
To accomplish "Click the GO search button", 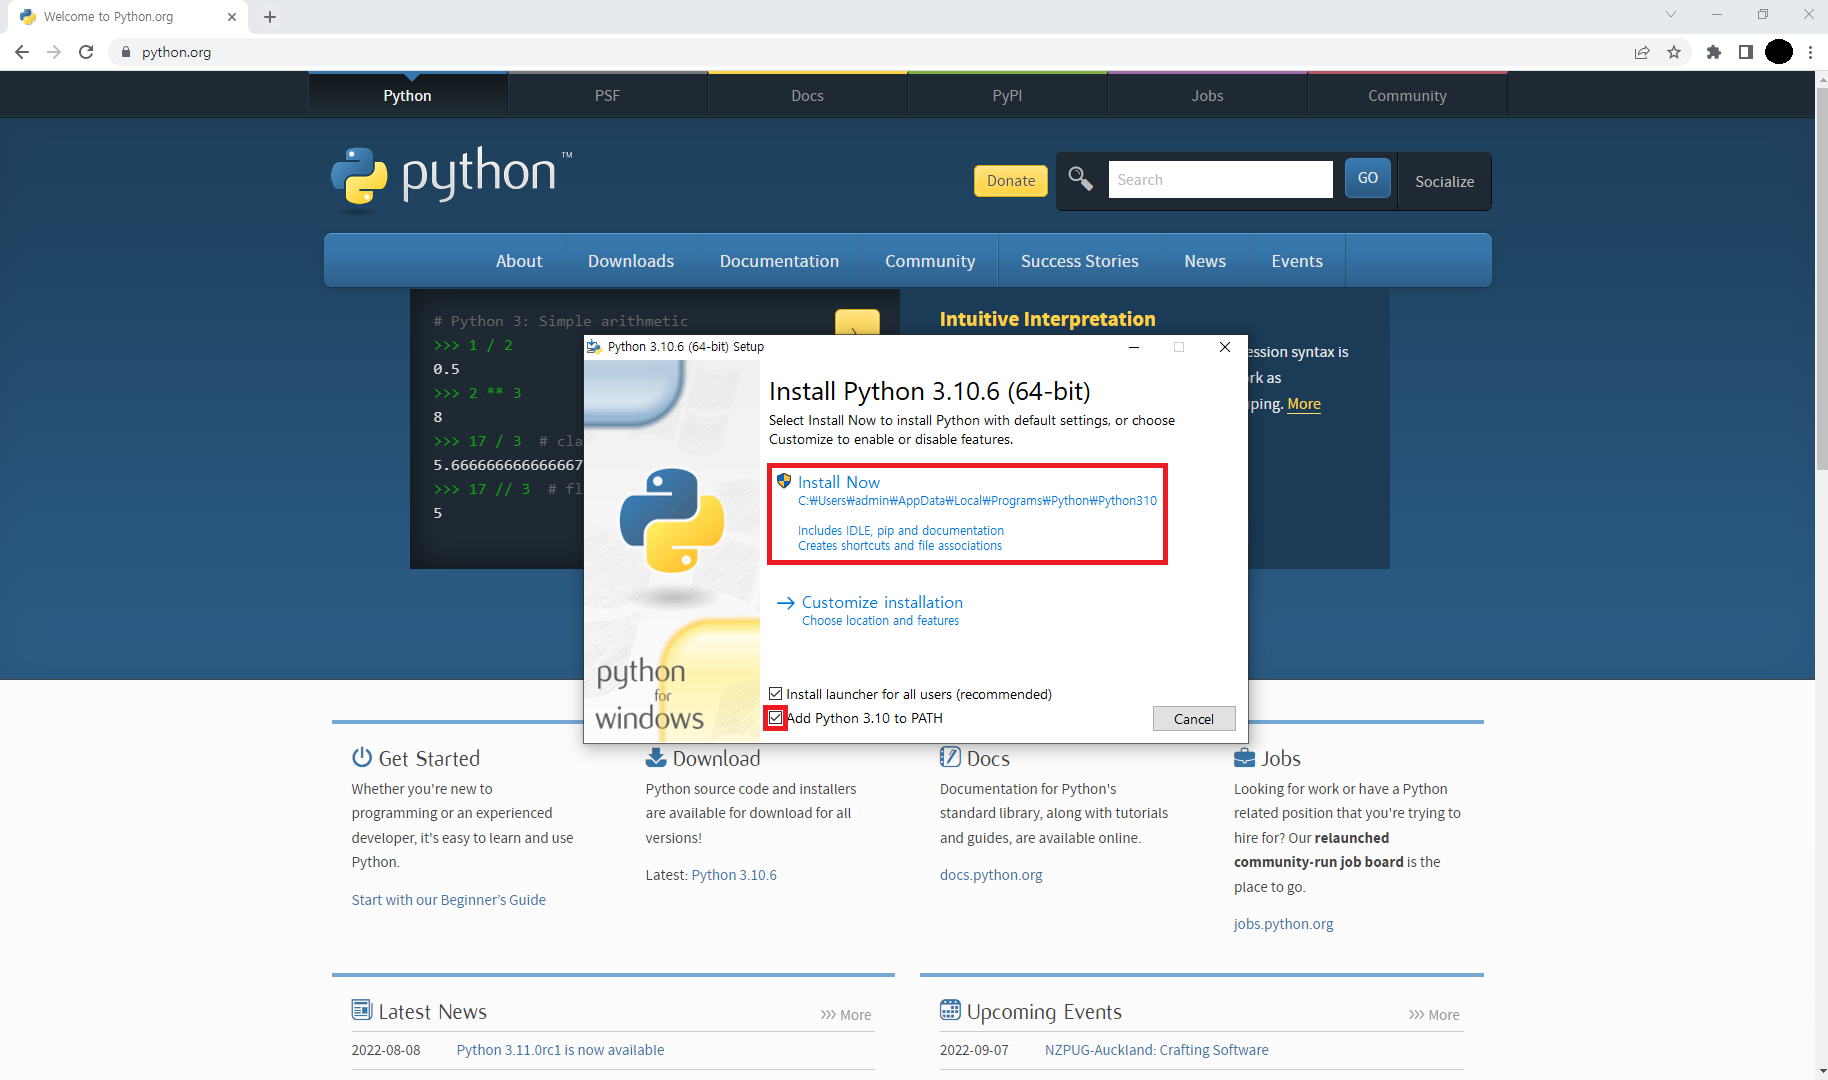I will [x=1368, y=178].
